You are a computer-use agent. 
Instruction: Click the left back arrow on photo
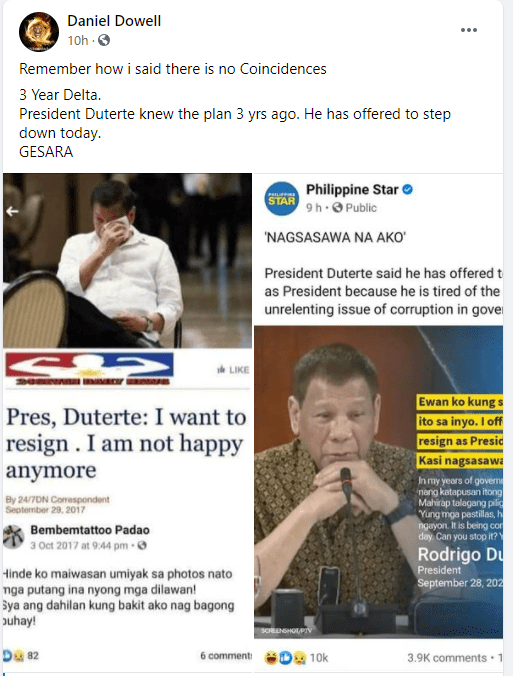[x=12, y=211]
